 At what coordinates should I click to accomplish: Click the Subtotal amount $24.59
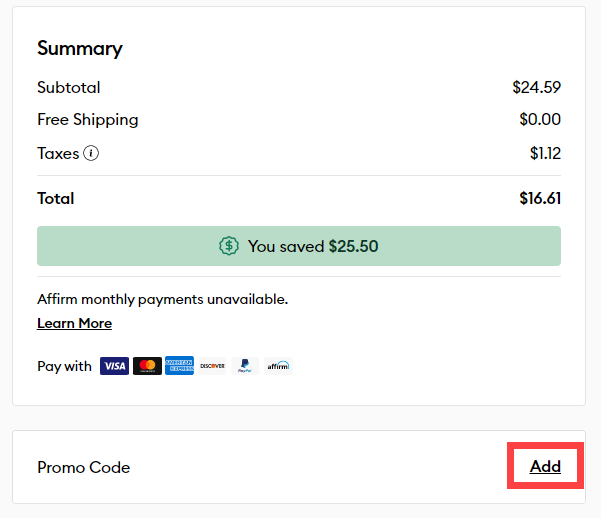click(x=536, y=88)
